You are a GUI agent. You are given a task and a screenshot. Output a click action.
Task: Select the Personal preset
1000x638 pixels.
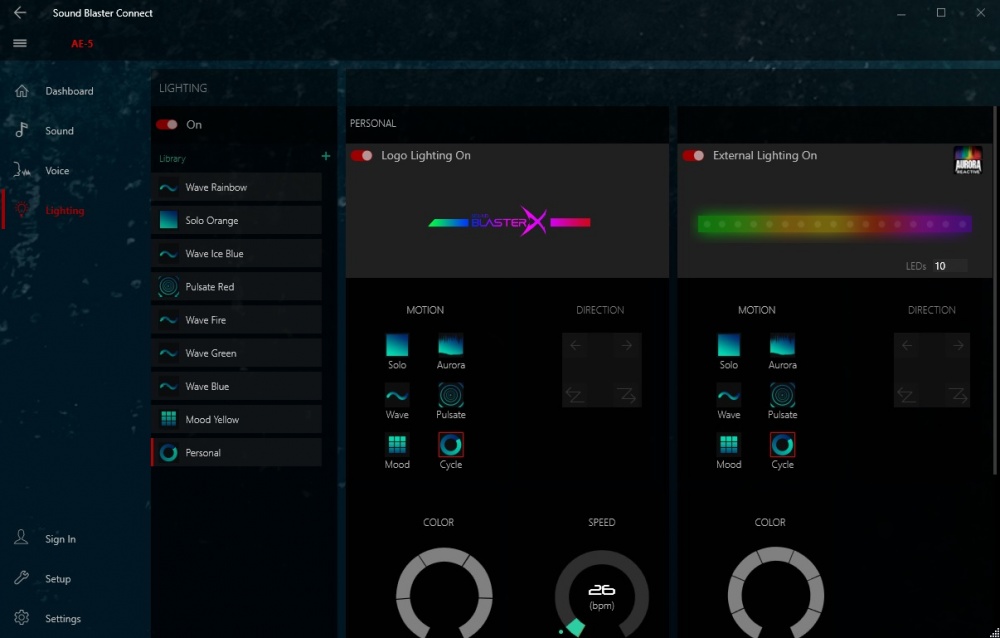(237, 452)
